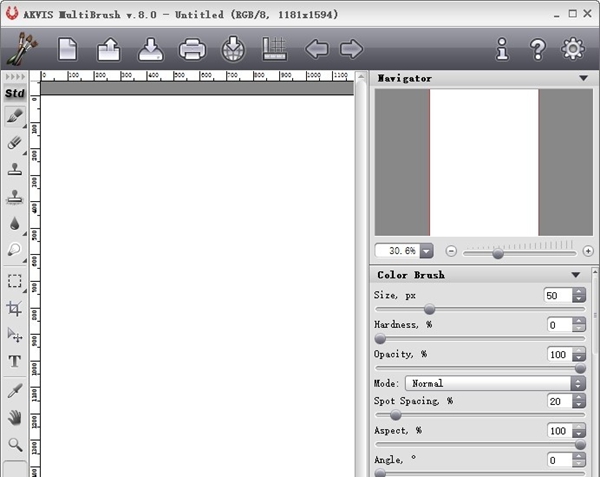Click the Size px value field
Image resolution: width=600 pixels, height=477 pixels.
(558, 296)
